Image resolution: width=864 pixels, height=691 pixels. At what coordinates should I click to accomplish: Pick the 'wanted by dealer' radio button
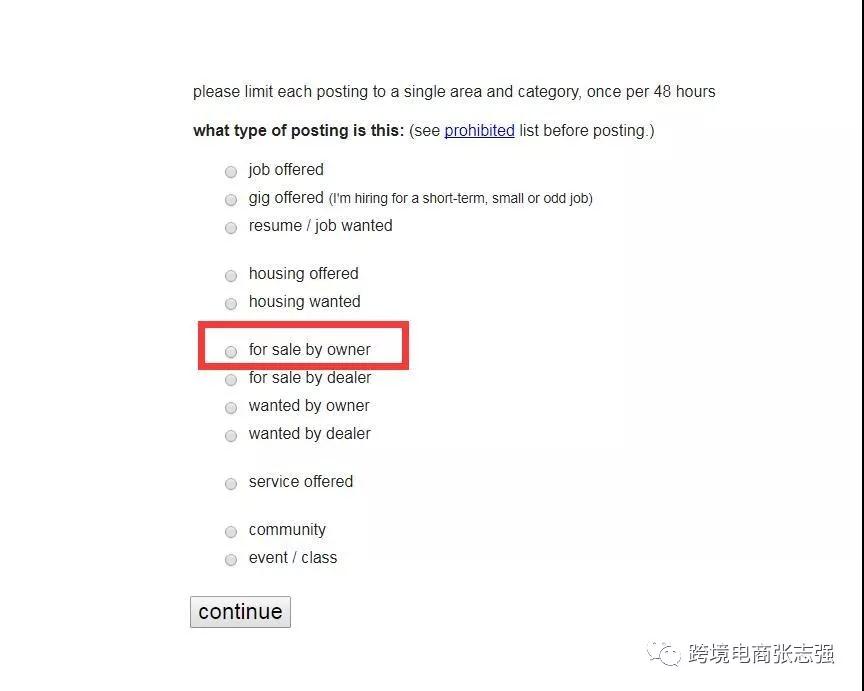tap(231, 435)
